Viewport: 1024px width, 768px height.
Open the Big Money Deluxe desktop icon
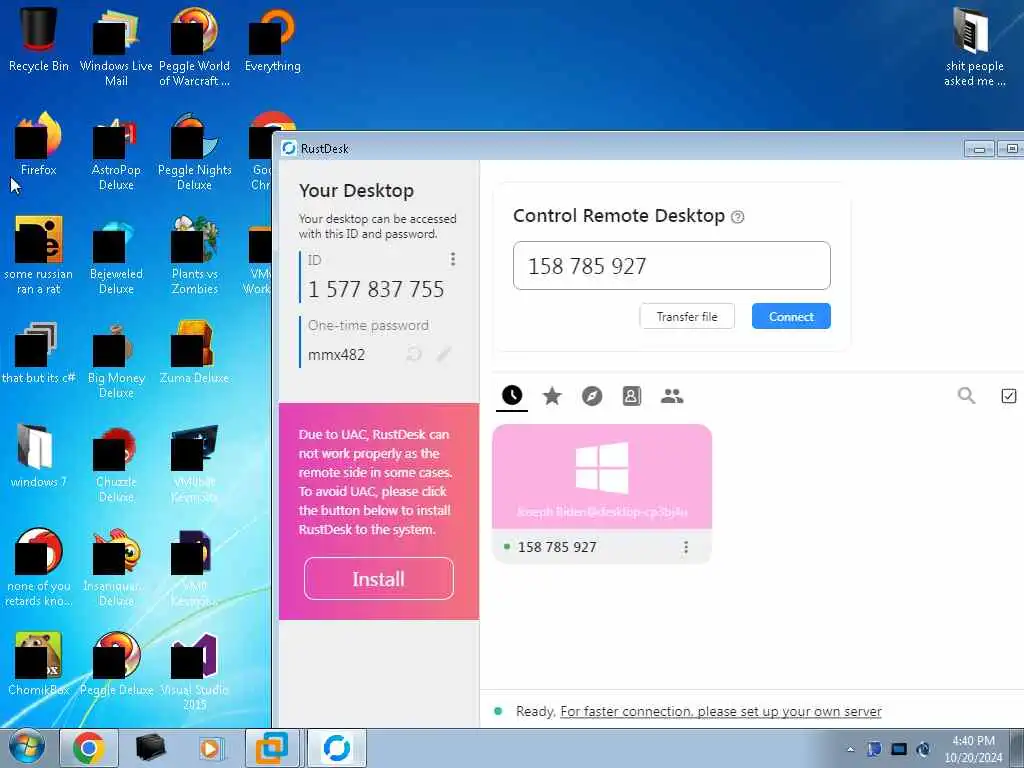click(x=116, y=360)
